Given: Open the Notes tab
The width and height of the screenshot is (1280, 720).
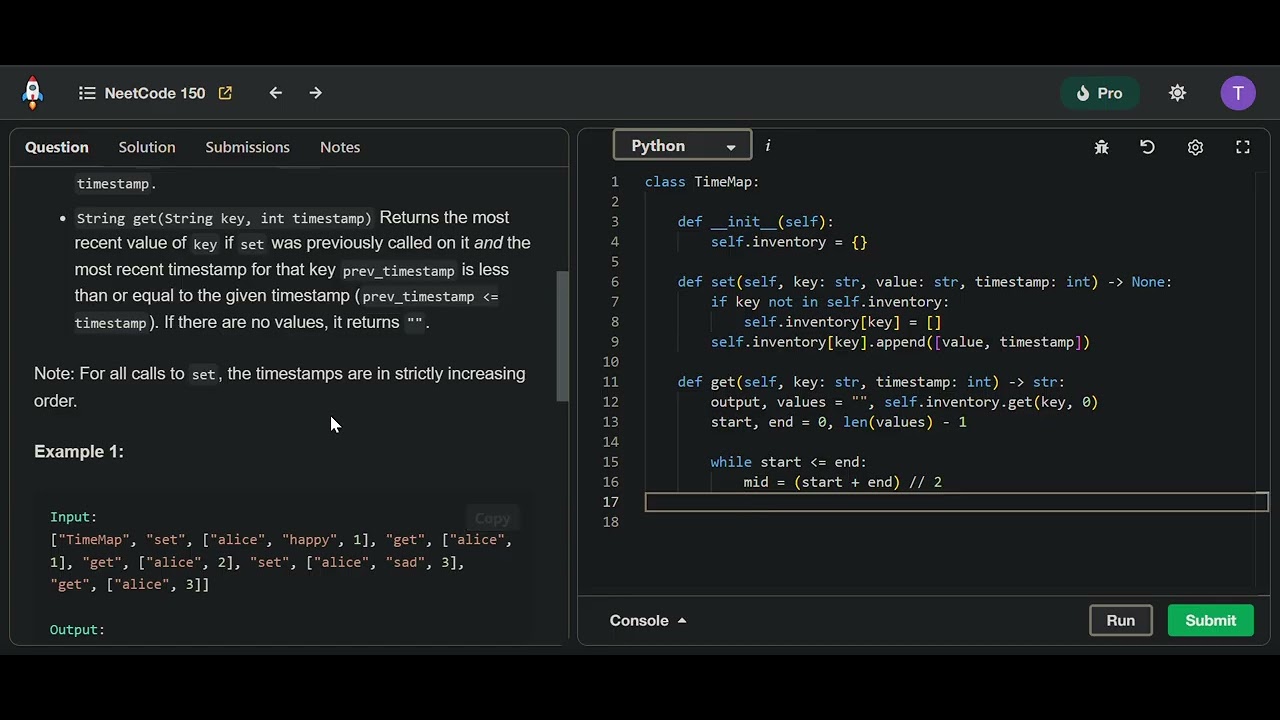Looking at the screenshot, I should click(x=340, y=147).
